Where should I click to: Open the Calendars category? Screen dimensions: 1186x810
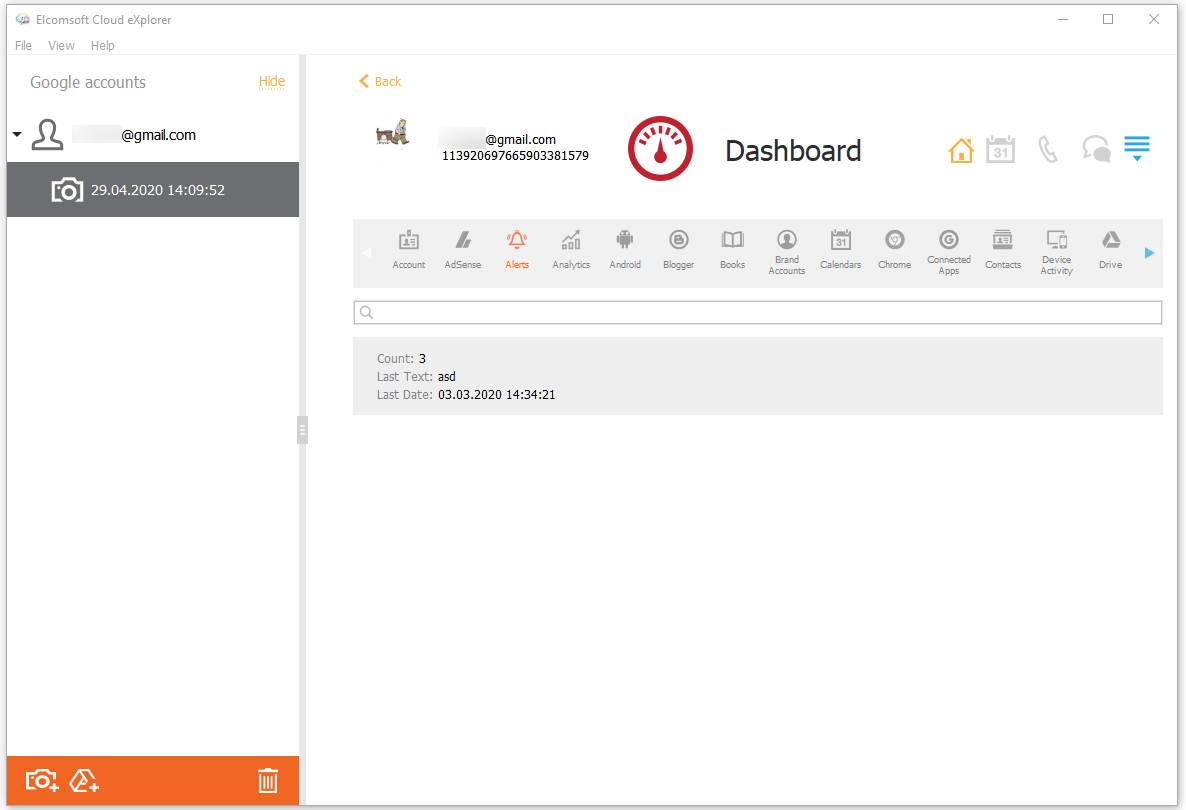[x=840, y=250]
